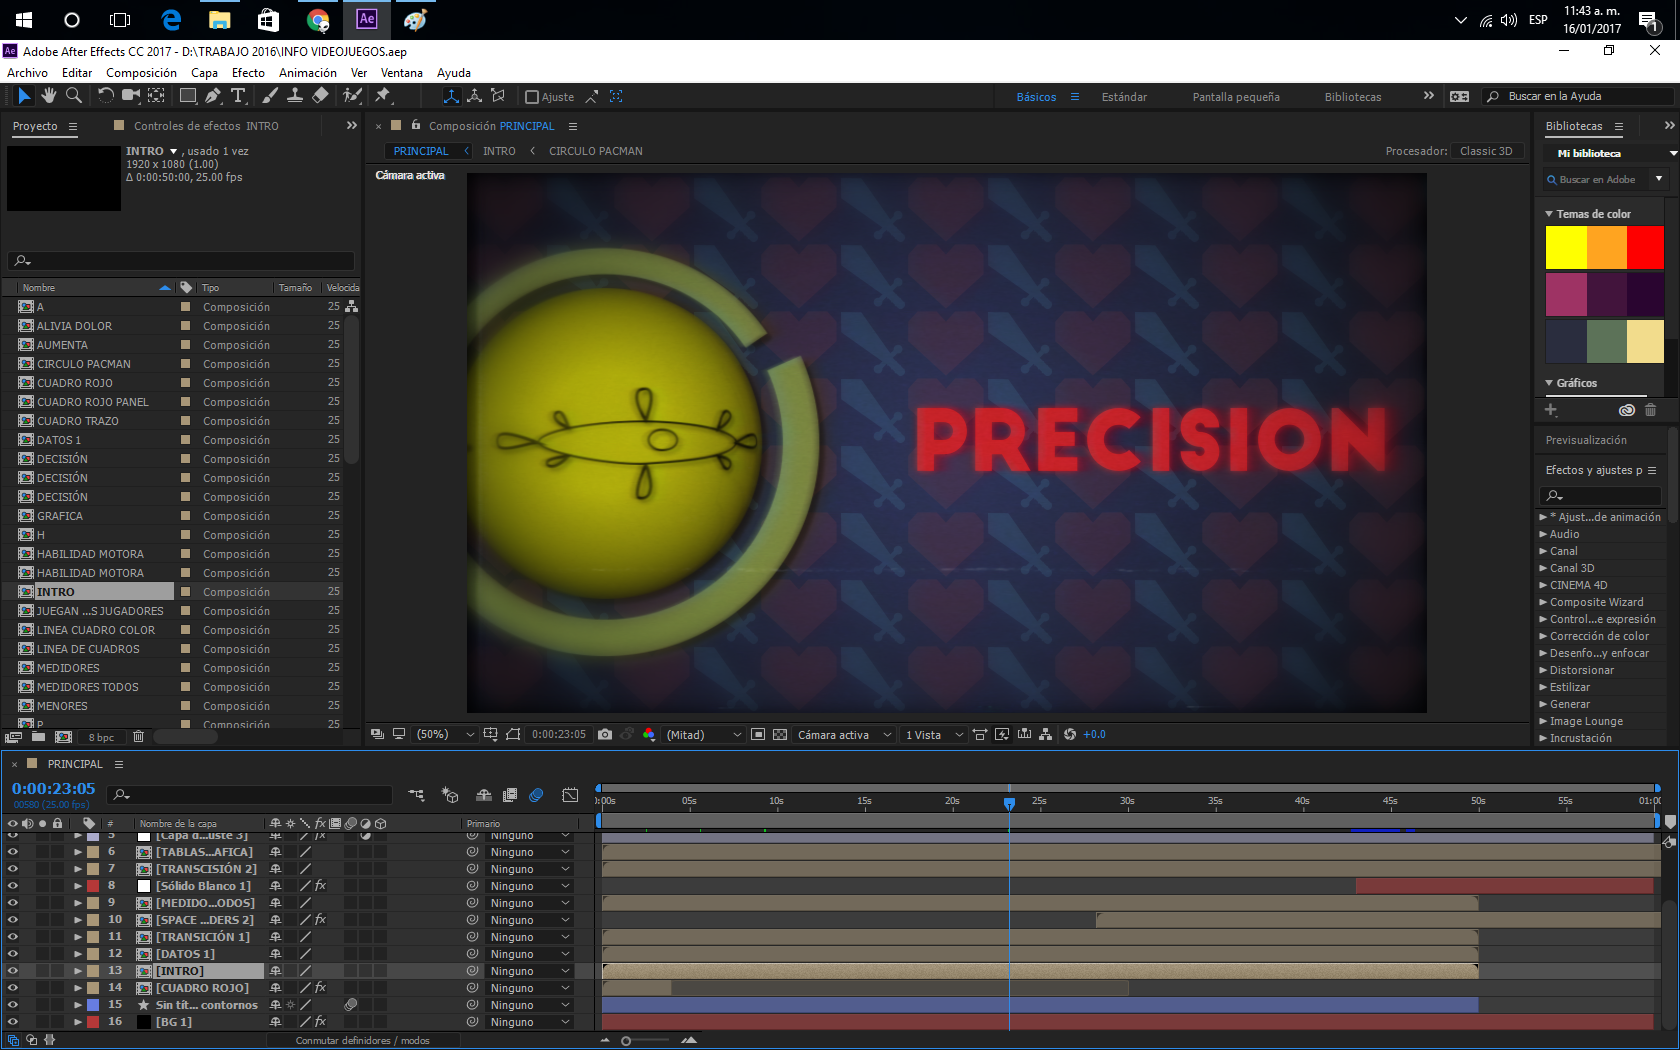This screenshot has height=1050, width=1680.
Task: Open the 50% magnification dropdown
Action: coord(445,734)
